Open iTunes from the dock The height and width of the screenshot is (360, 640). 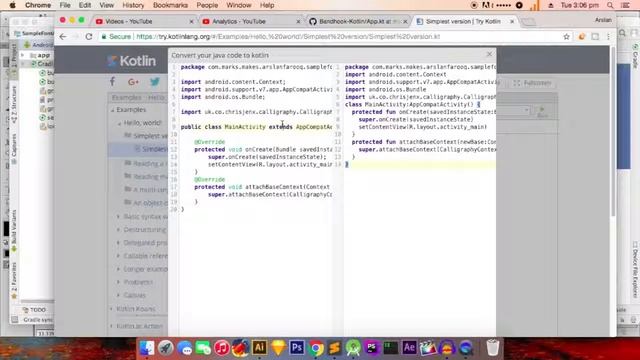pyautogui.click(x=222, y=348)
